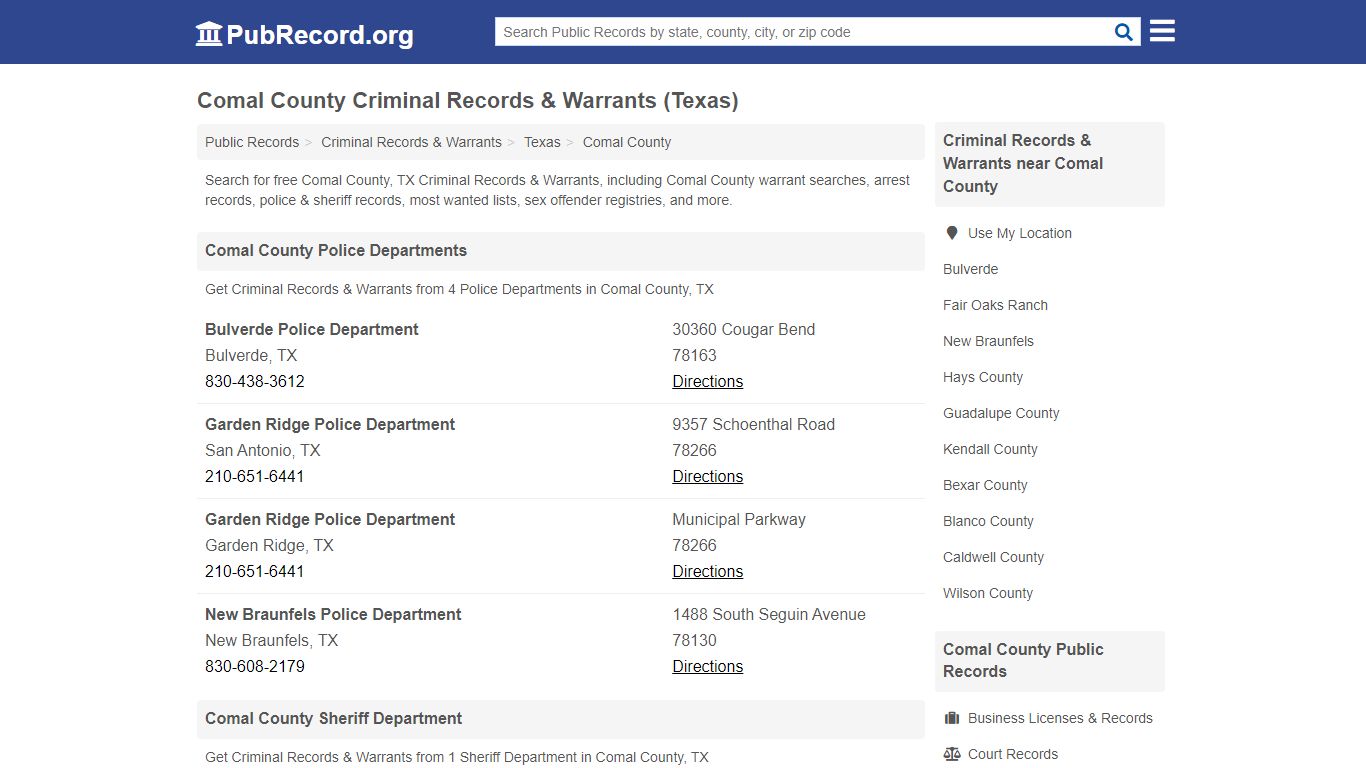Open Criminal Records & Warrants breadcrumb
Image resolution: width=1366 pixels, height=768 pixels.
click(411, 142)
